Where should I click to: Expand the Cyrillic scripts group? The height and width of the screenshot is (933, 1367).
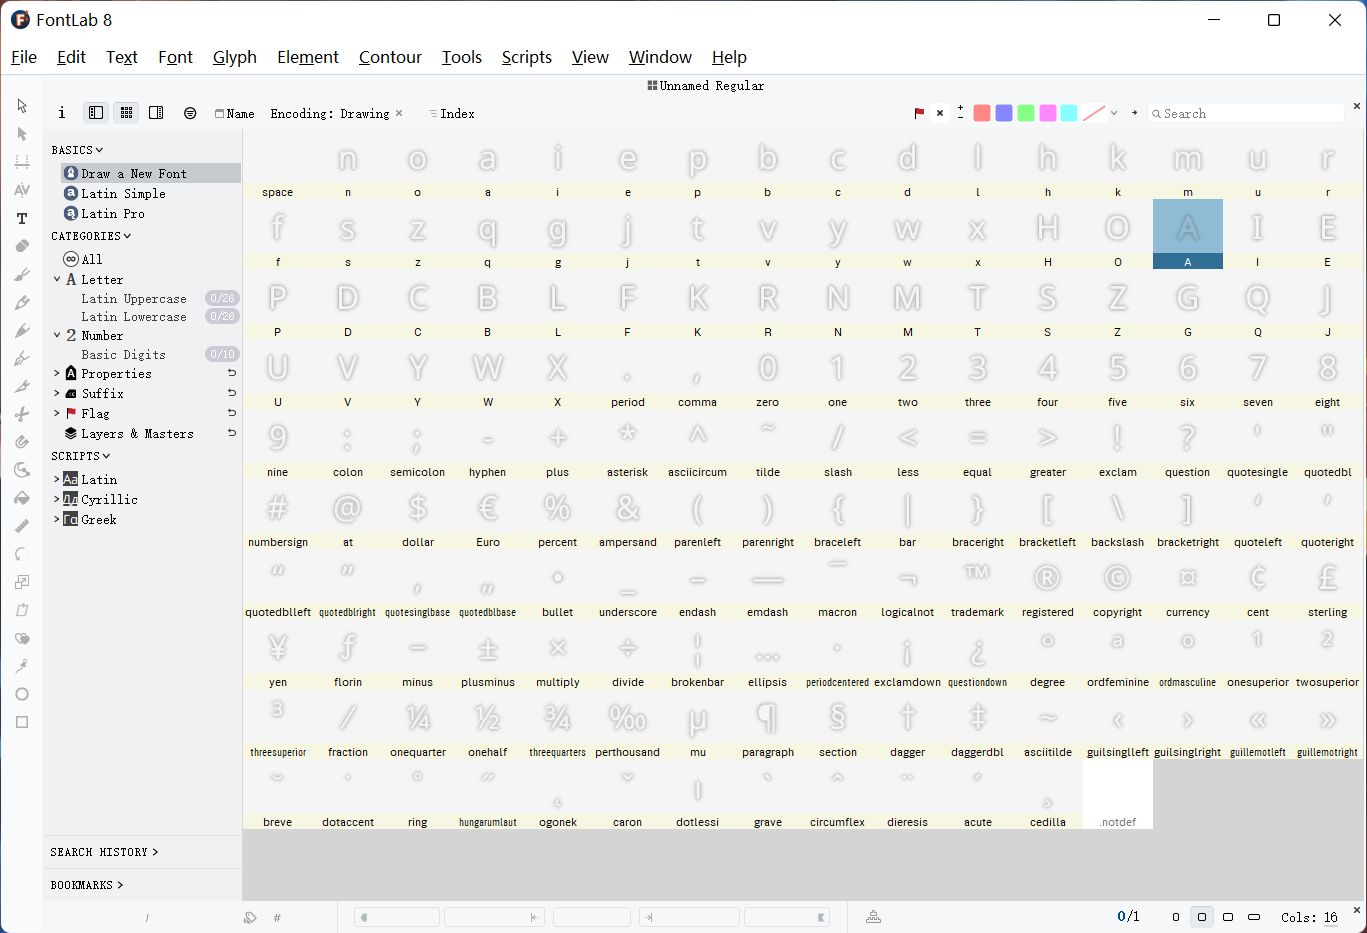(x=57, y=499)
